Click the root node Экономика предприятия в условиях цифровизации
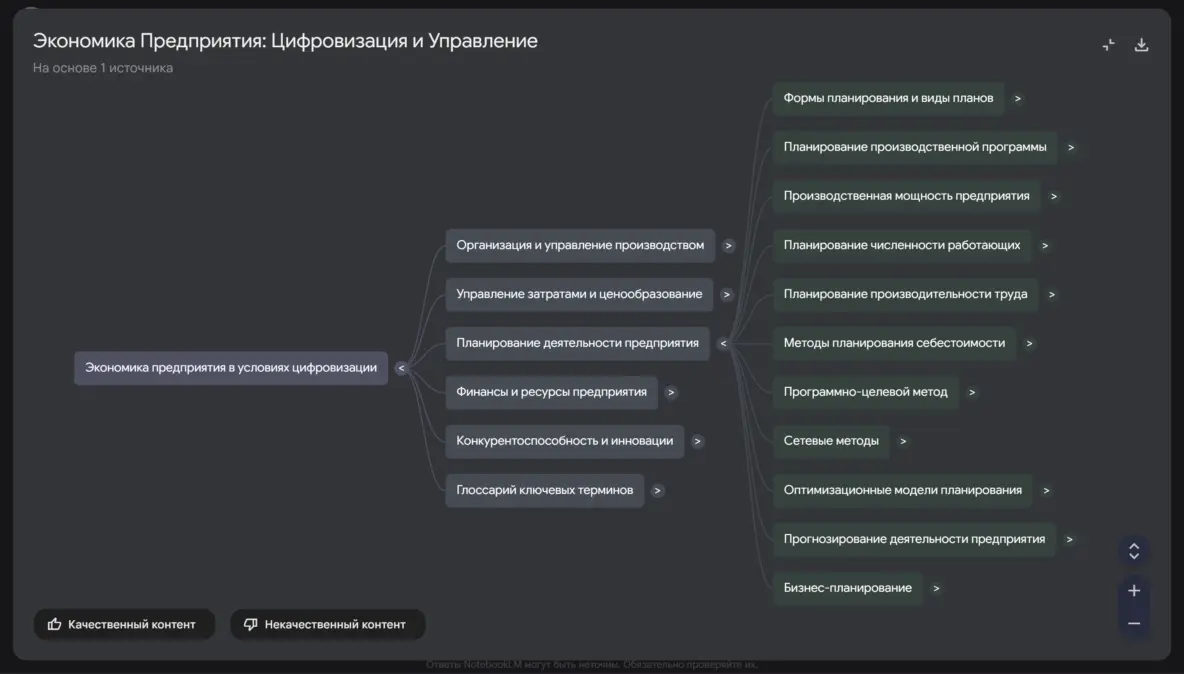Screen dimensions: 1184x674 pos(231,368)
